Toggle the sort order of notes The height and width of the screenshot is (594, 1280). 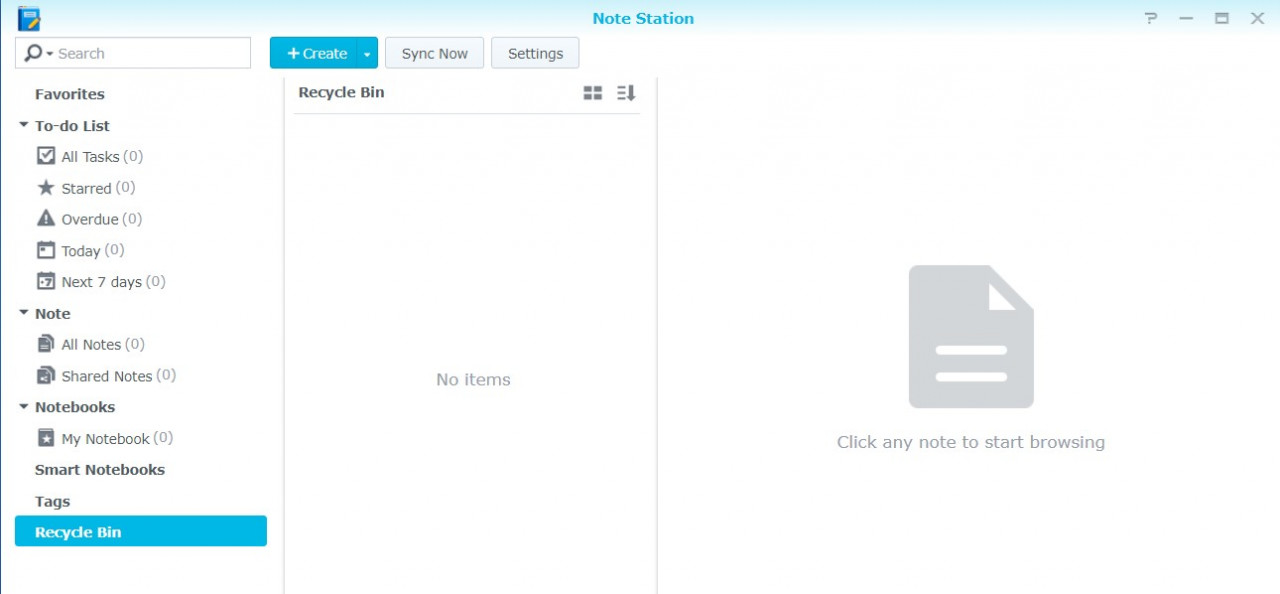coord(625,92)
